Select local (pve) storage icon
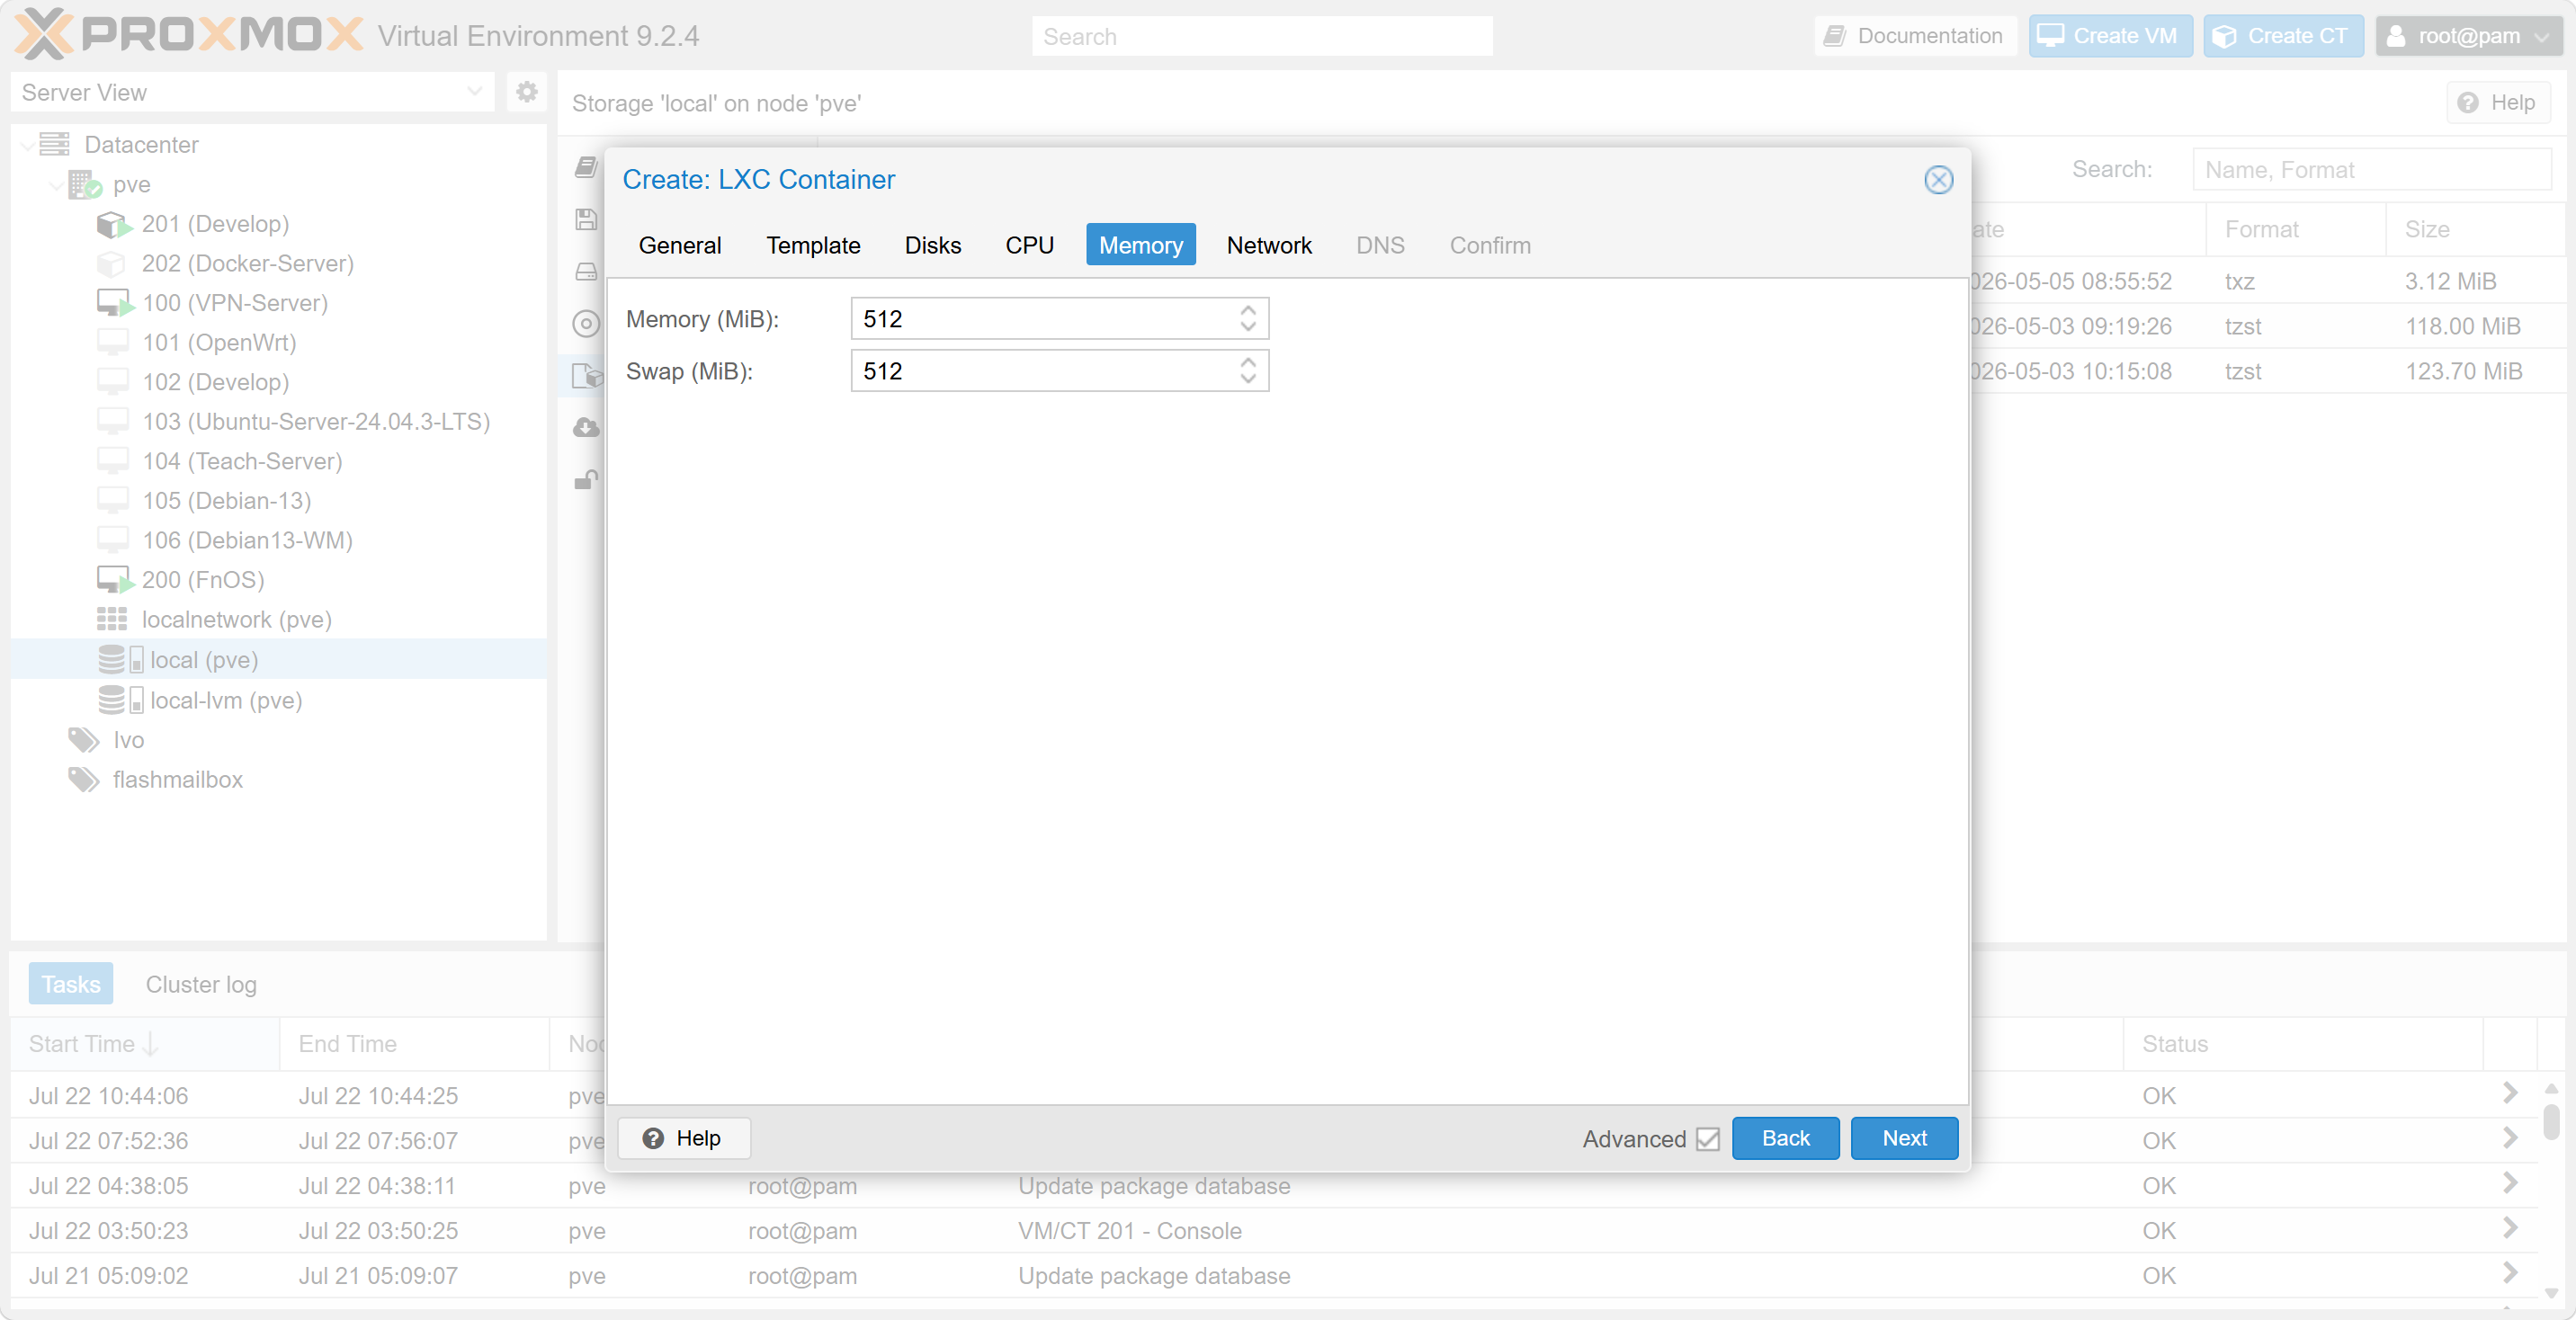 [120, 660]
